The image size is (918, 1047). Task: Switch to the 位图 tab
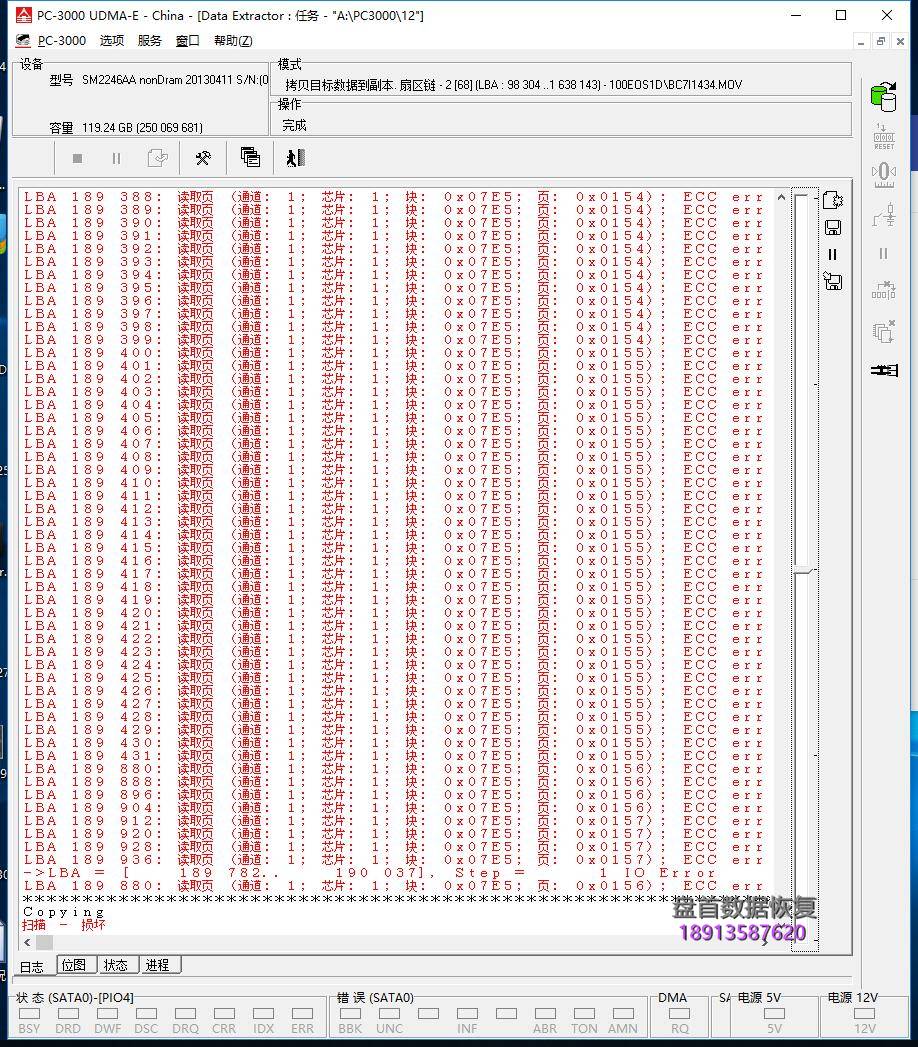[x=74, y=965]
